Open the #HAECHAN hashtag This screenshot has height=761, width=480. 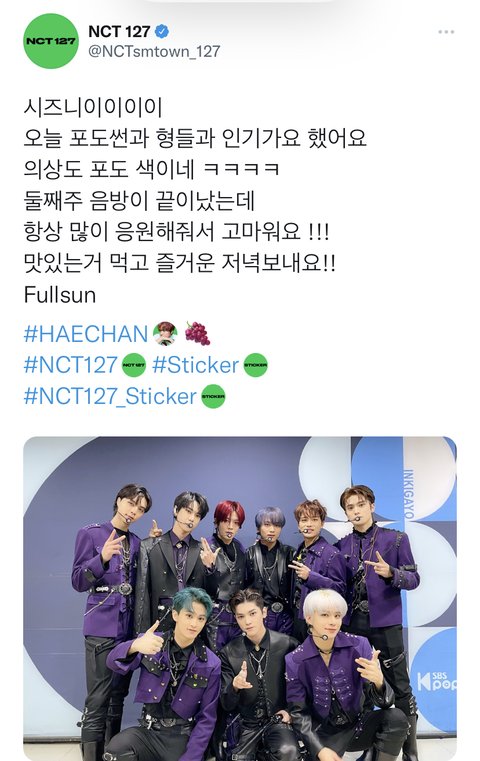[86, 334]
